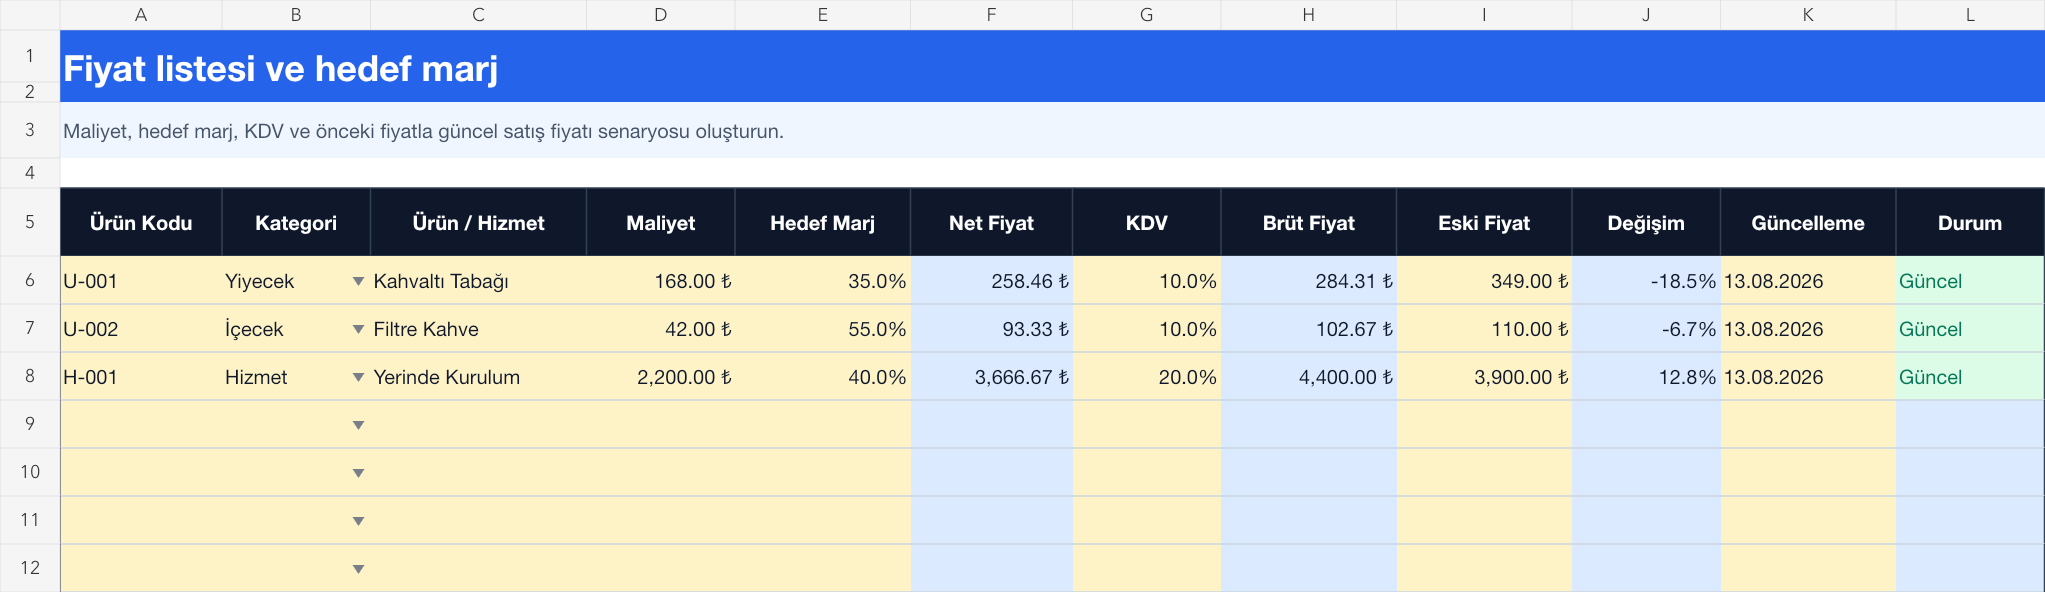Open Kategori dropdown for Hizmet row
Image resolution: width=2045 pixels, height=592 pixels.
point(358,378)
